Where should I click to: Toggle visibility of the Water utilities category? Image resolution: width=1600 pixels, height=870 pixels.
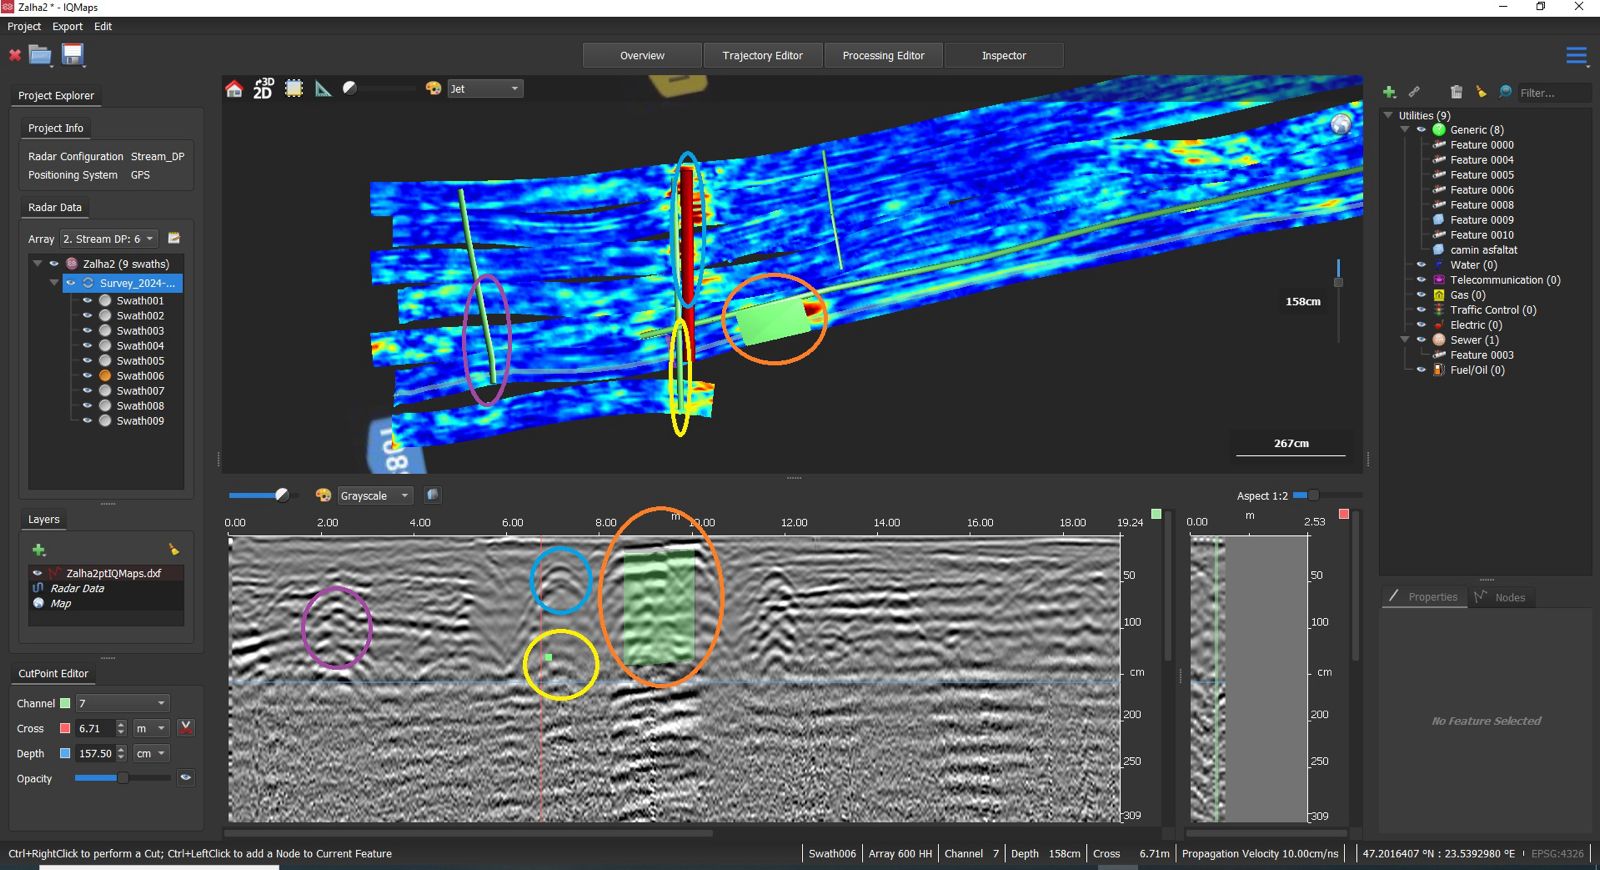(1421, 265)
